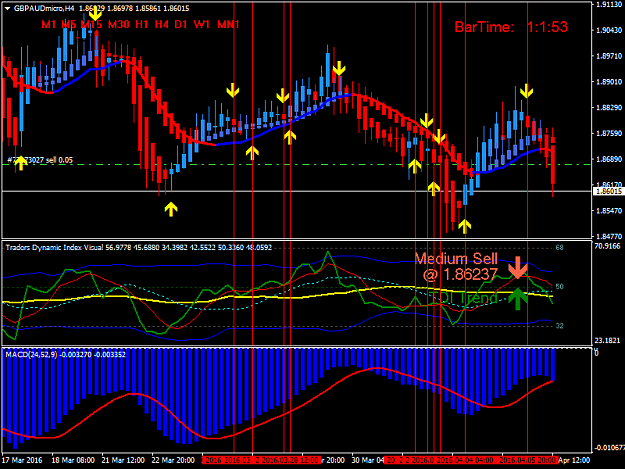Click the TDI level 32 label
This screenshot has width=625, height=469.
pyautogui.click(x=559, y=326)
